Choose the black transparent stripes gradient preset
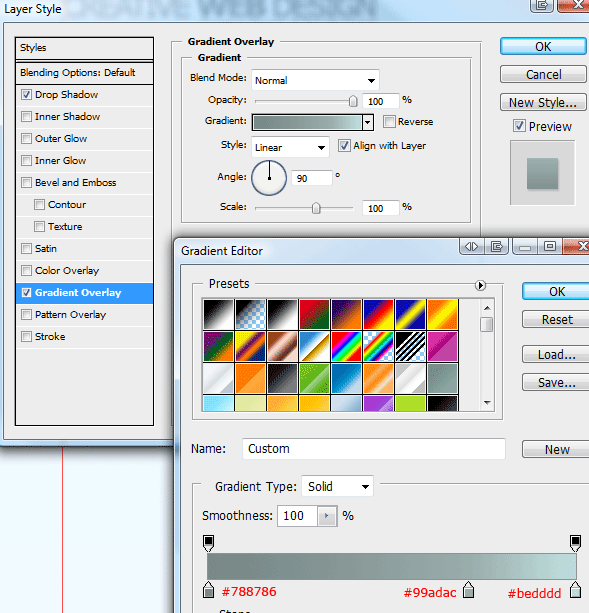Viewport: 589px width, 613px height. tap(410, 346)
